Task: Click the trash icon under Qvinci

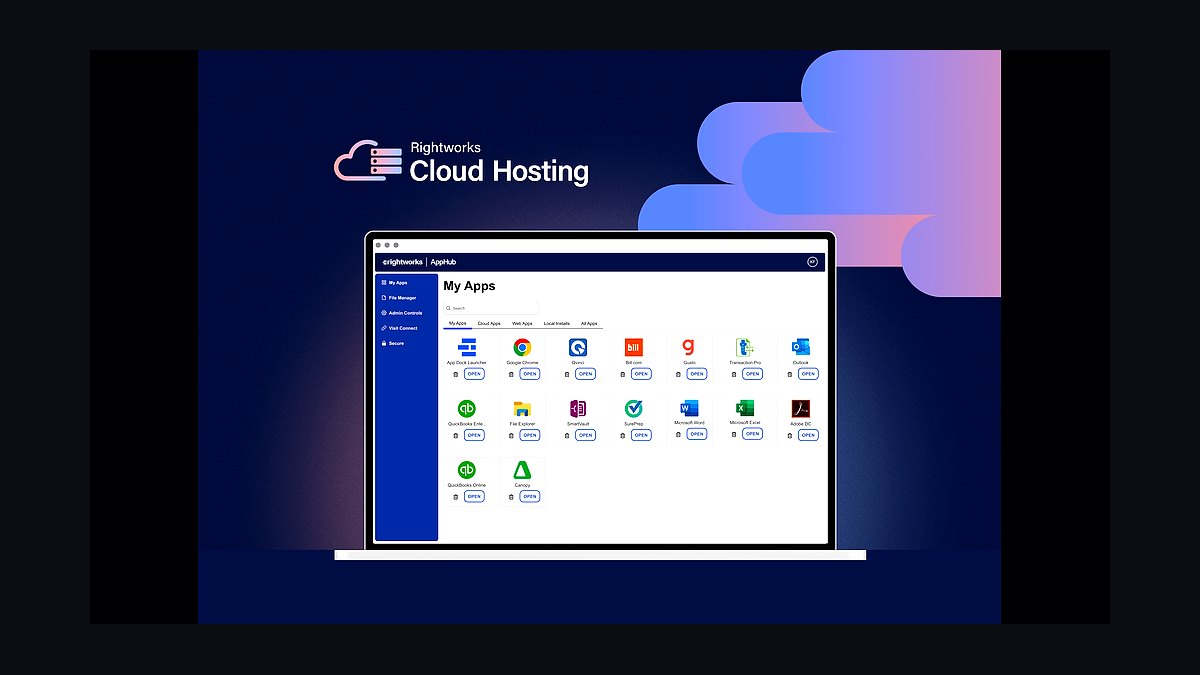Action: click(x=567, y=374)
